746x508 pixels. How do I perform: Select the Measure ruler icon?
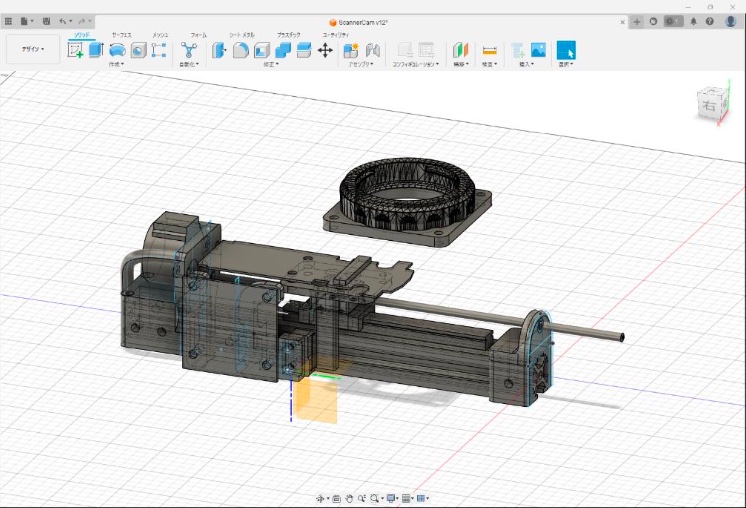tap(490, 50)
